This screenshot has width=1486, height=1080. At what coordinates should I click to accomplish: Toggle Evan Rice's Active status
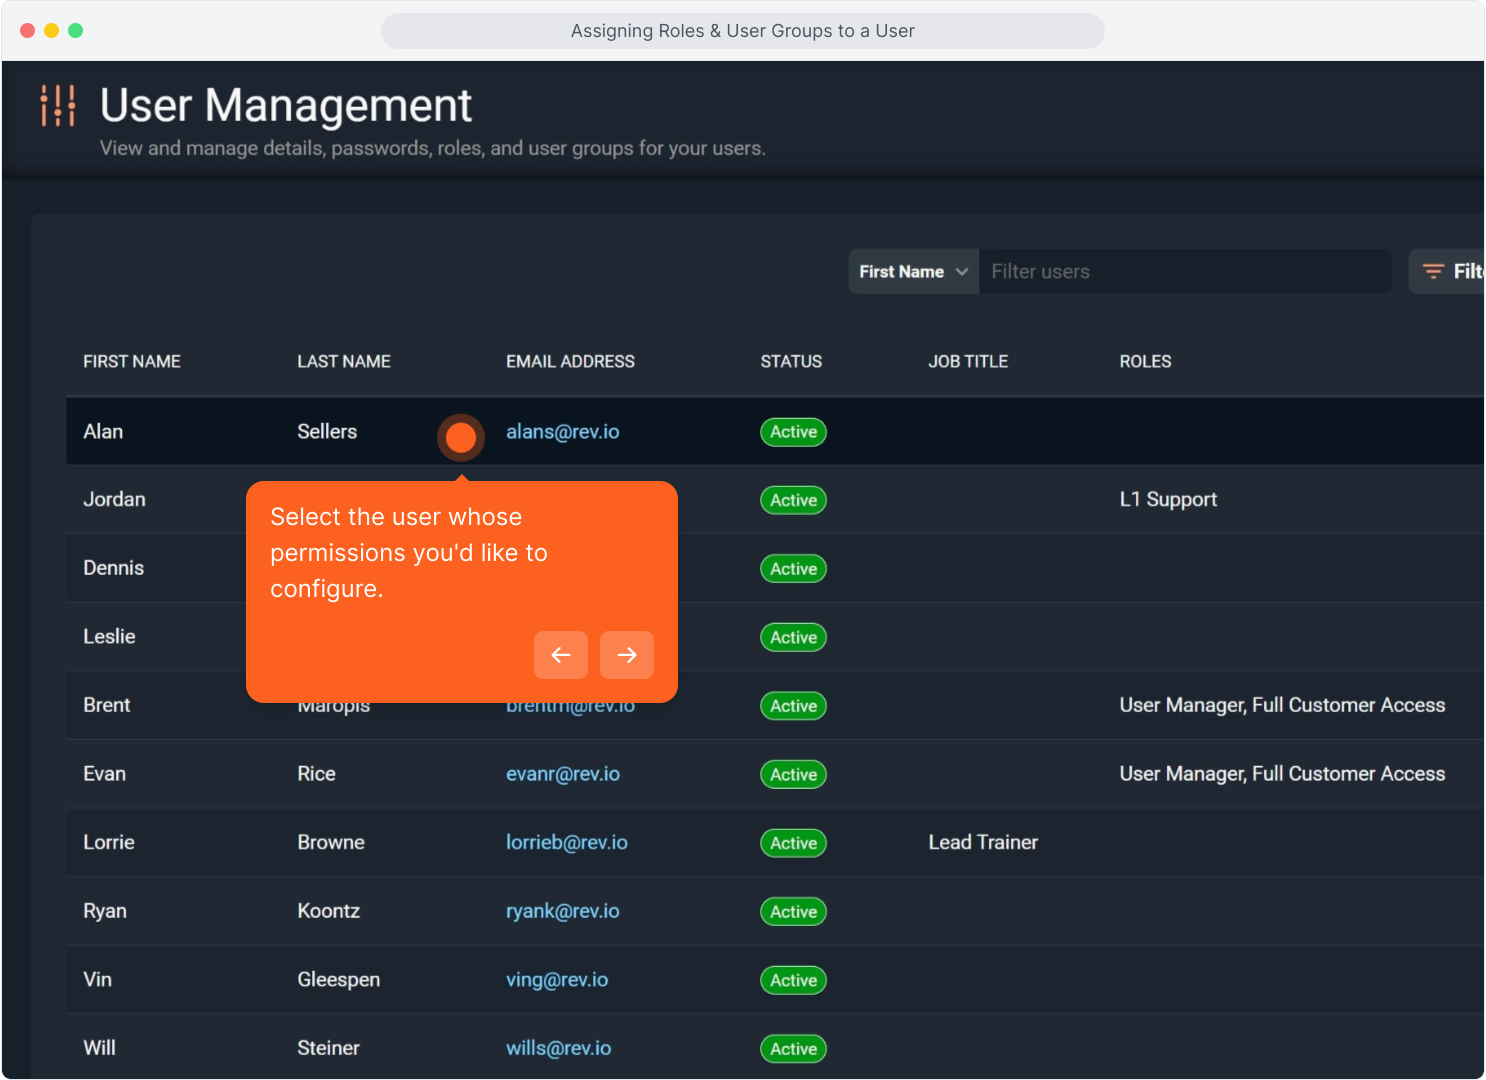coord(793,774)
